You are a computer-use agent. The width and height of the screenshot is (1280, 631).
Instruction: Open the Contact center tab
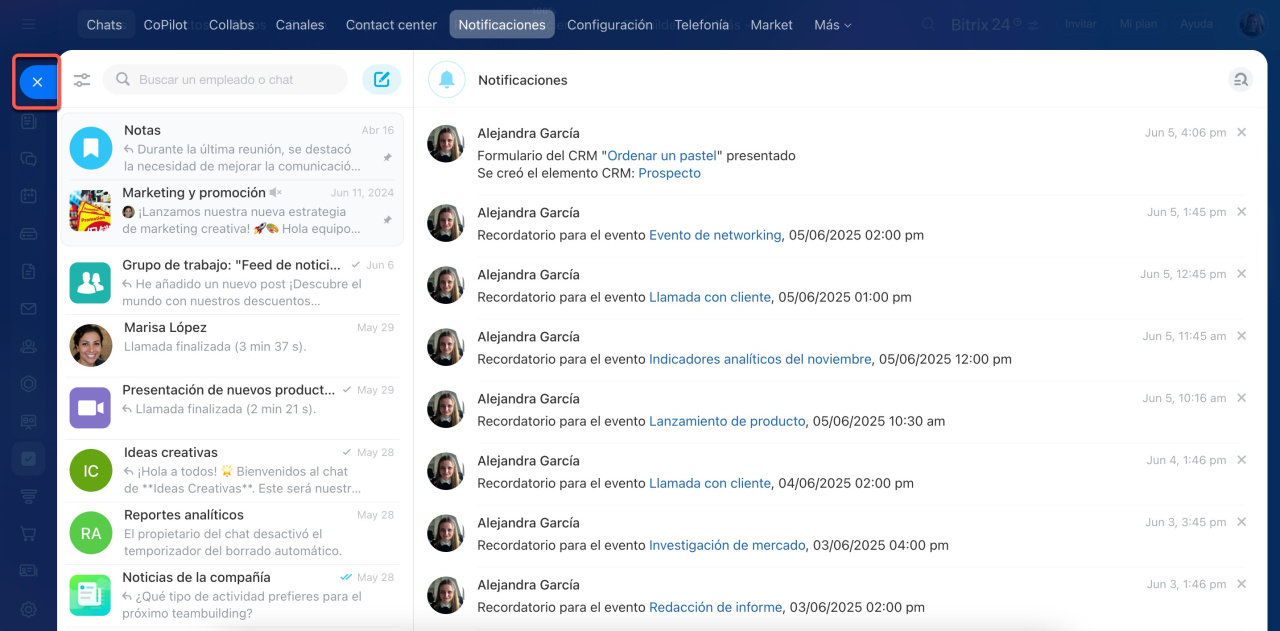pyautogui.click(x=391, y=25)
